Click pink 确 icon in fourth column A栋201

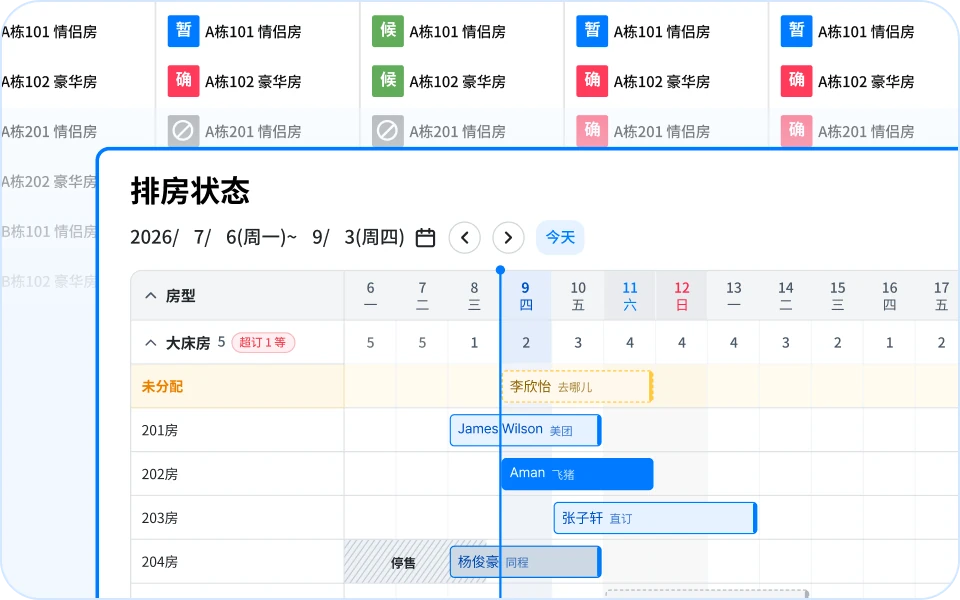[x=592, y=130]
